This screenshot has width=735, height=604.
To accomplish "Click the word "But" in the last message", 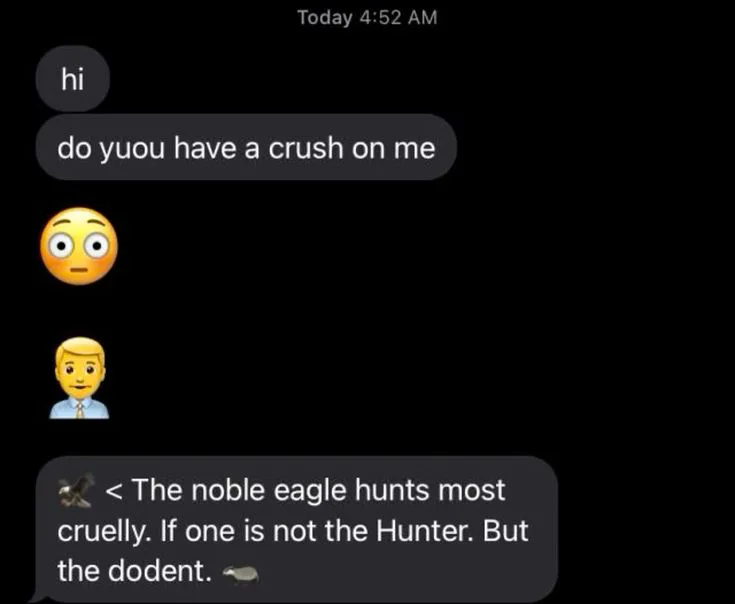I will [506, 530].
